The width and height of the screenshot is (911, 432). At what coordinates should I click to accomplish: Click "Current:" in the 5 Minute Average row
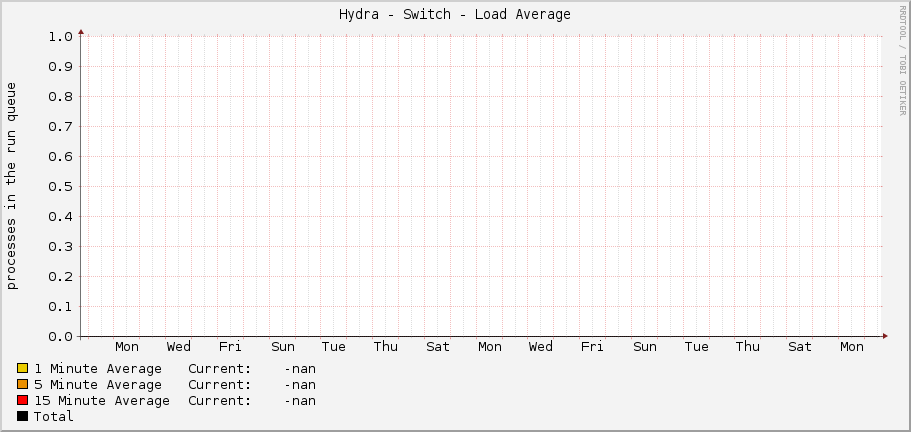pyautogui.click(x=220, y=385)
